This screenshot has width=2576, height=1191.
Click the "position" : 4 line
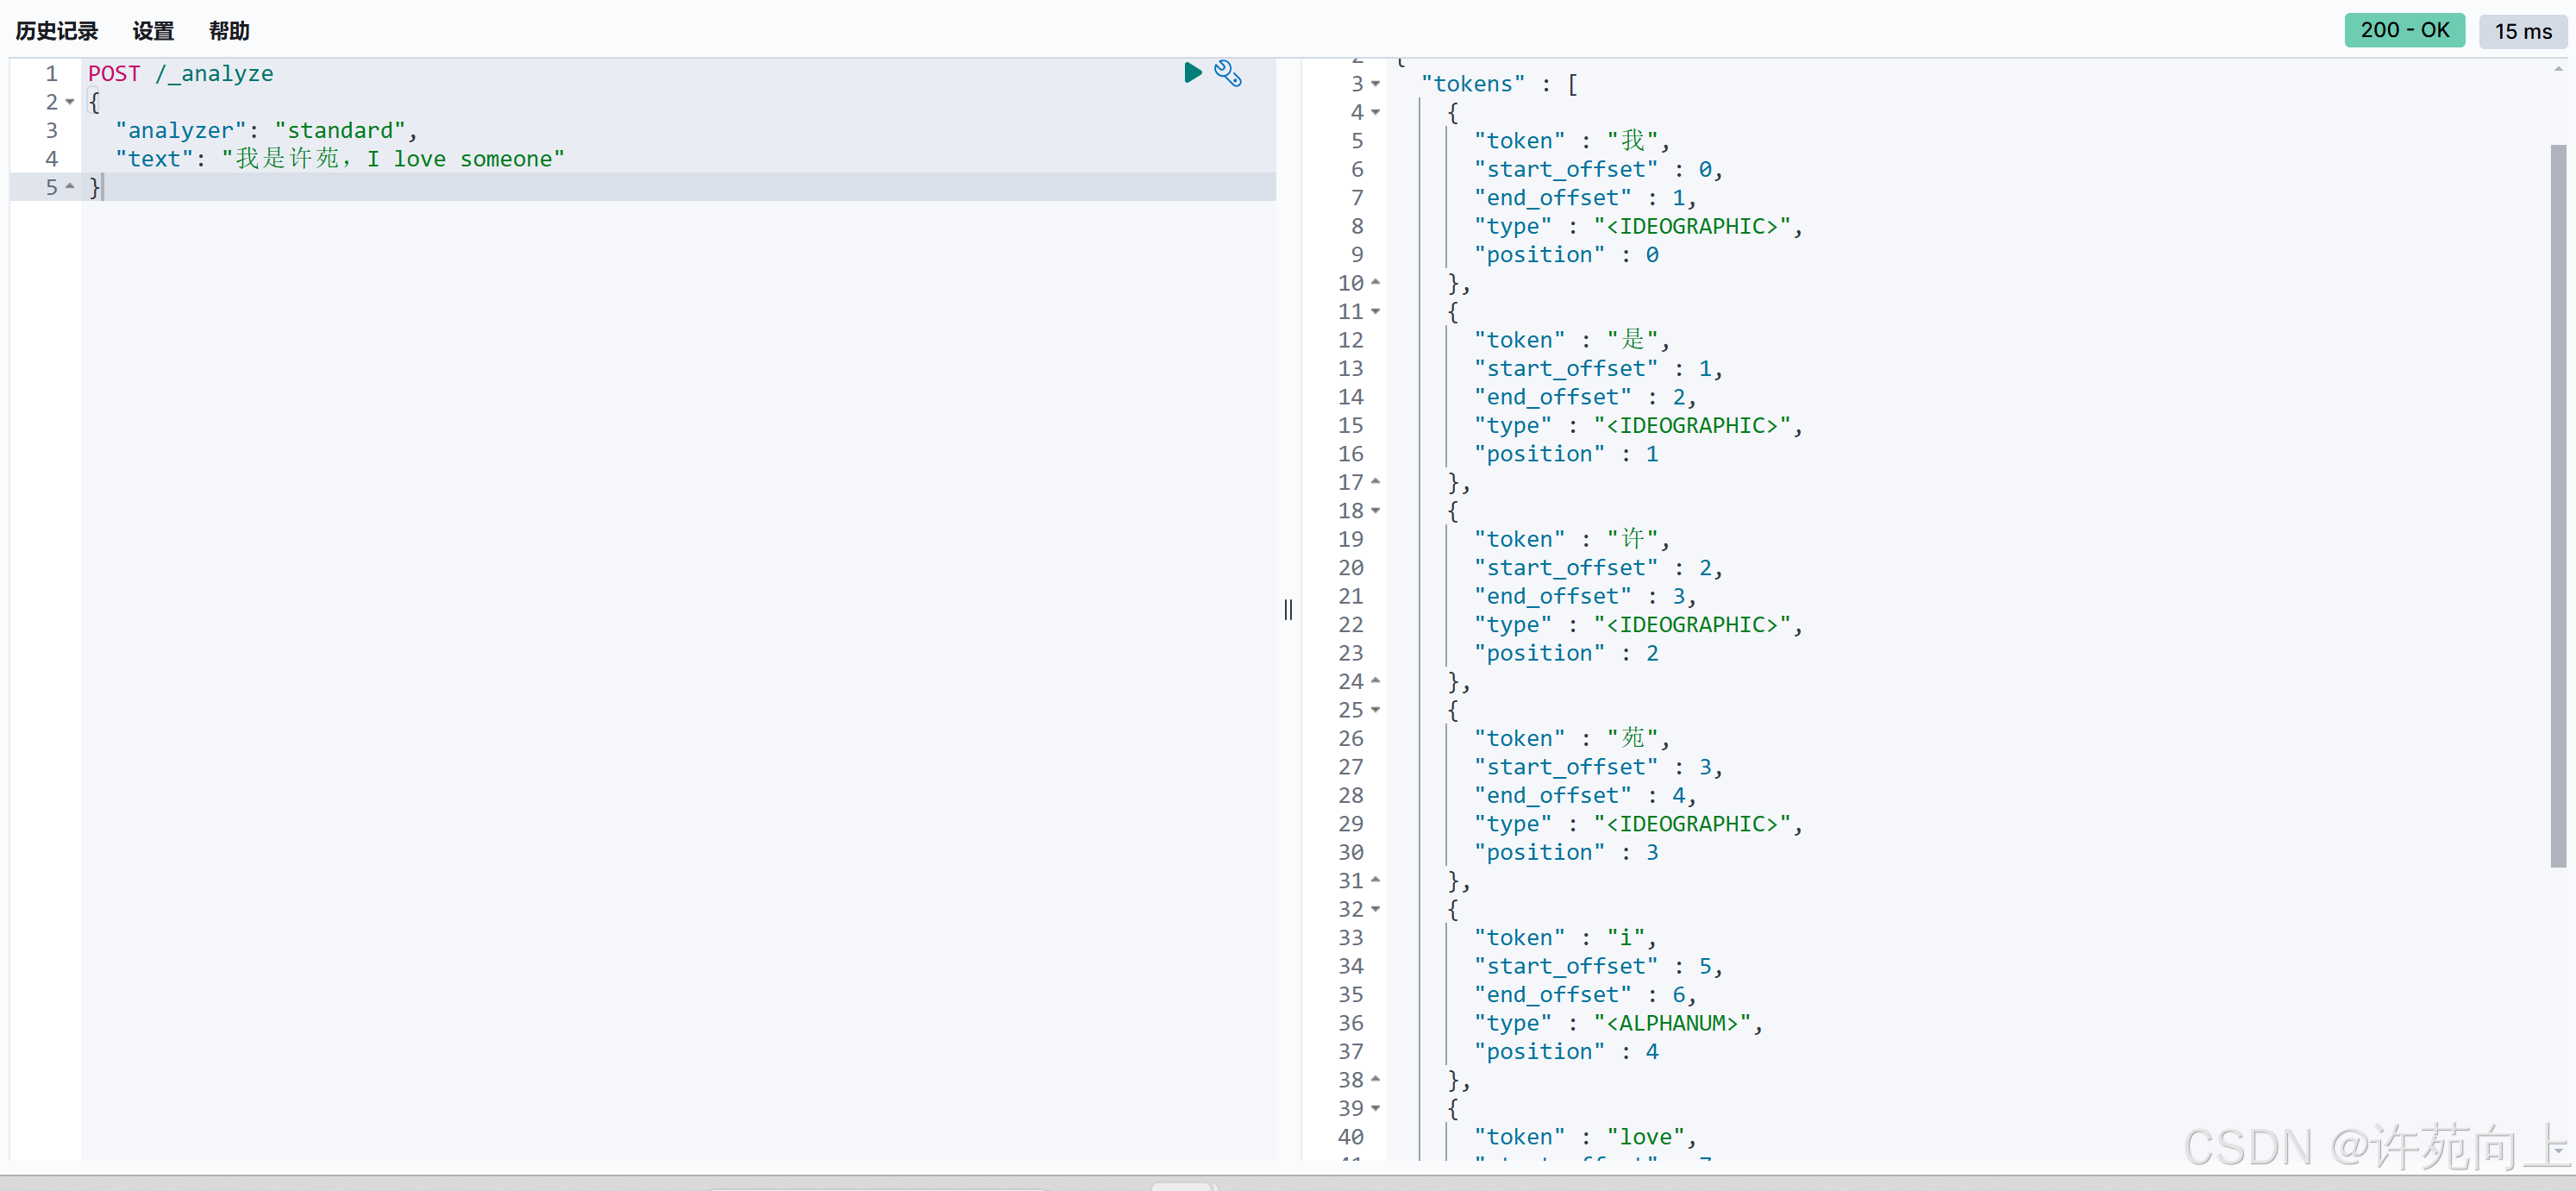pyautogui.click(x=1566, y=1051)
